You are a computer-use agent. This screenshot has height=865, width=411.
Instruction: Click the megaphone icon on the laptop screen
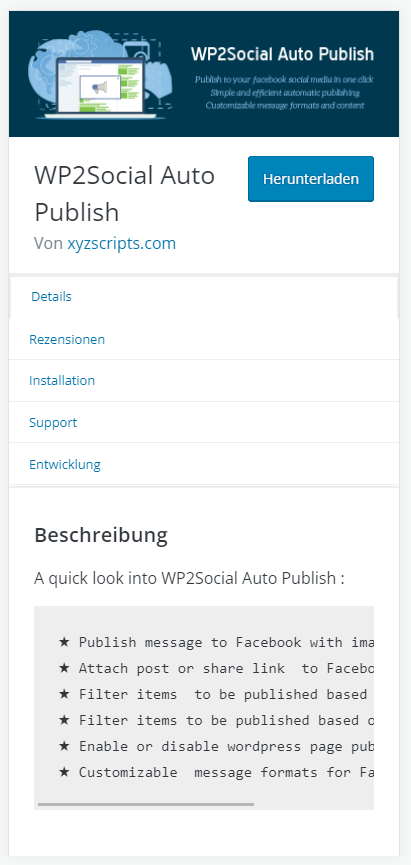pos(100,87)
